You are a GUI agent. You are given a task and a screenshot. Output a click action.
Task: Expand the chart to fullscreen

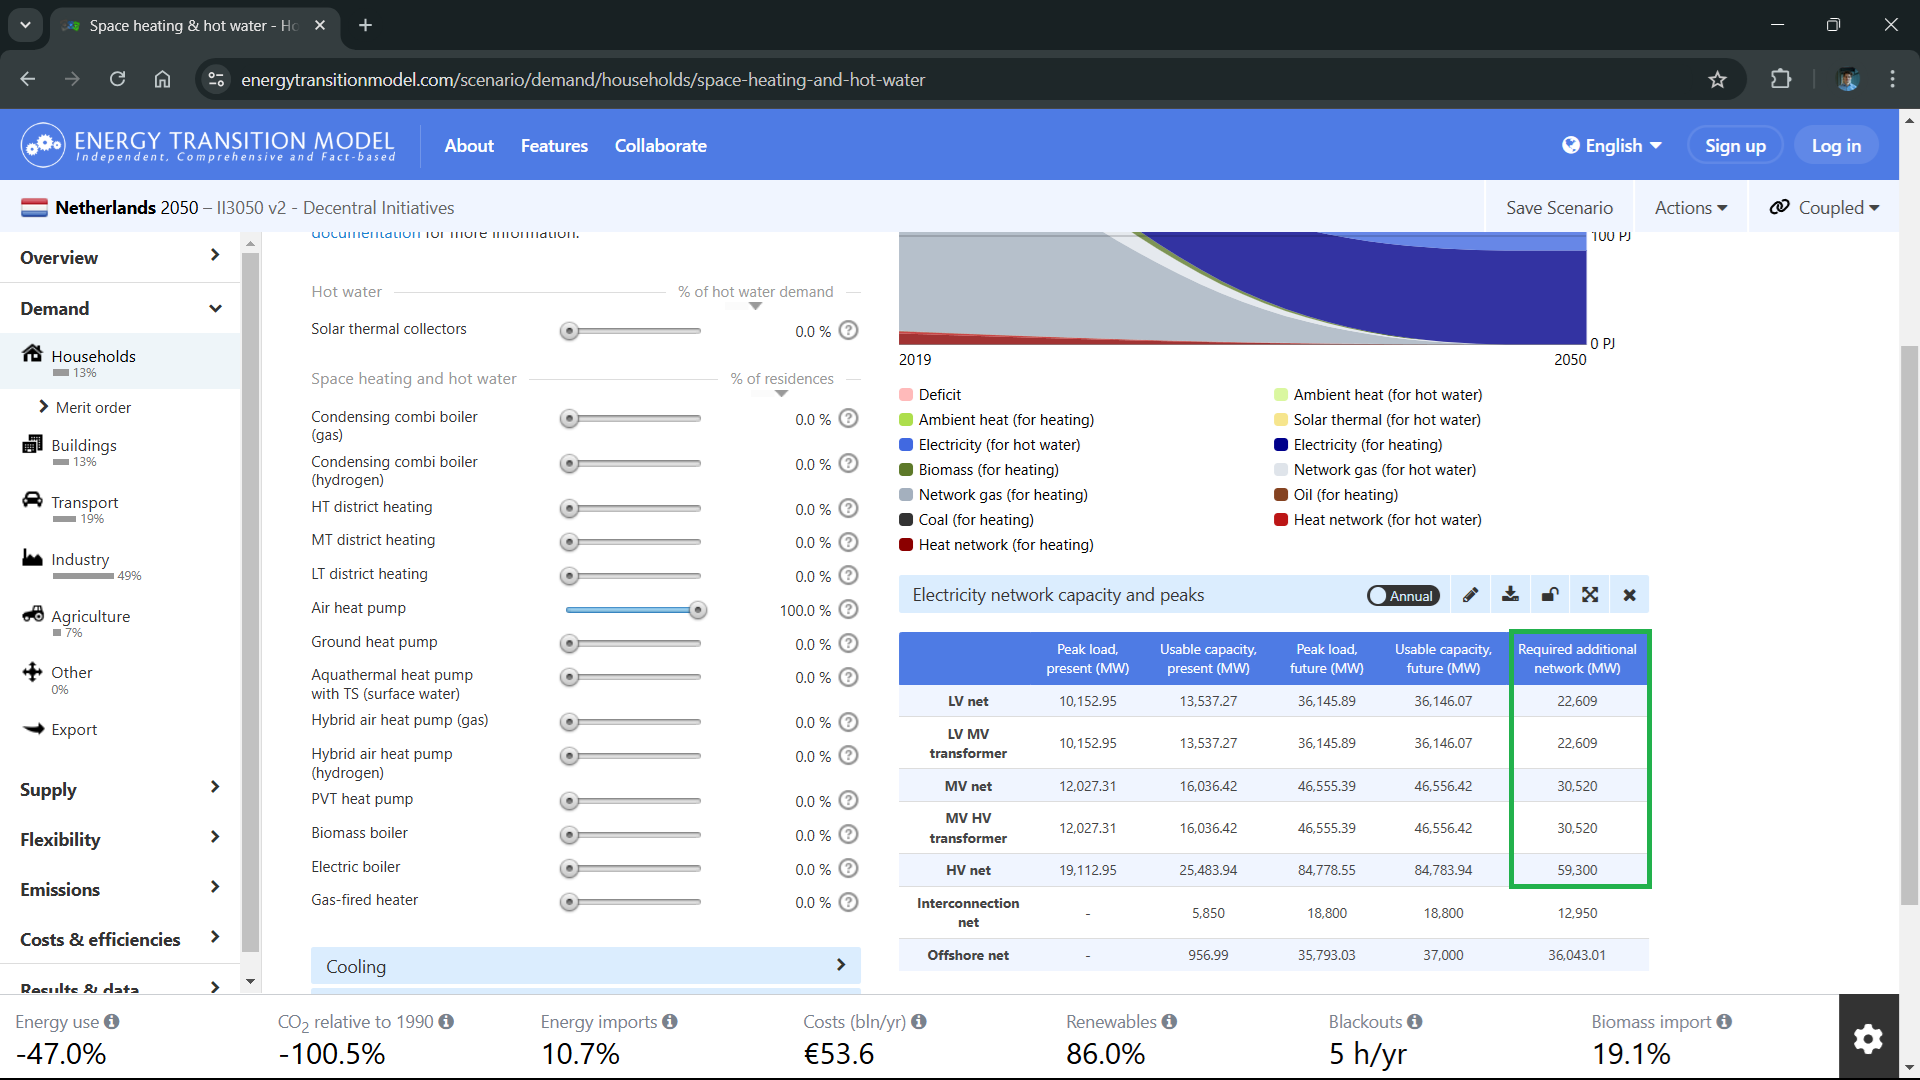tap(1590, 595)
